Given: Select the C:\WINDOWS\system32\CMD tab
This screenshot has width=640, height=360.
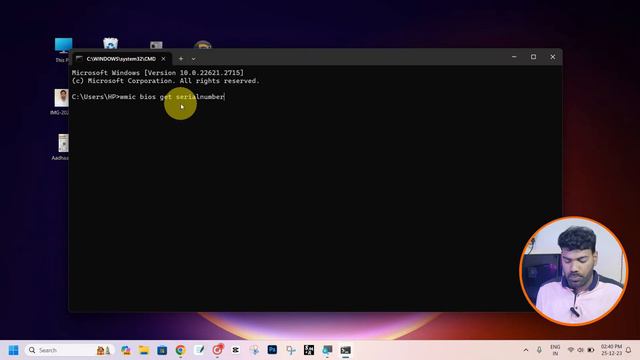Looking at the screenshot, I should click(x=121, y=59).
